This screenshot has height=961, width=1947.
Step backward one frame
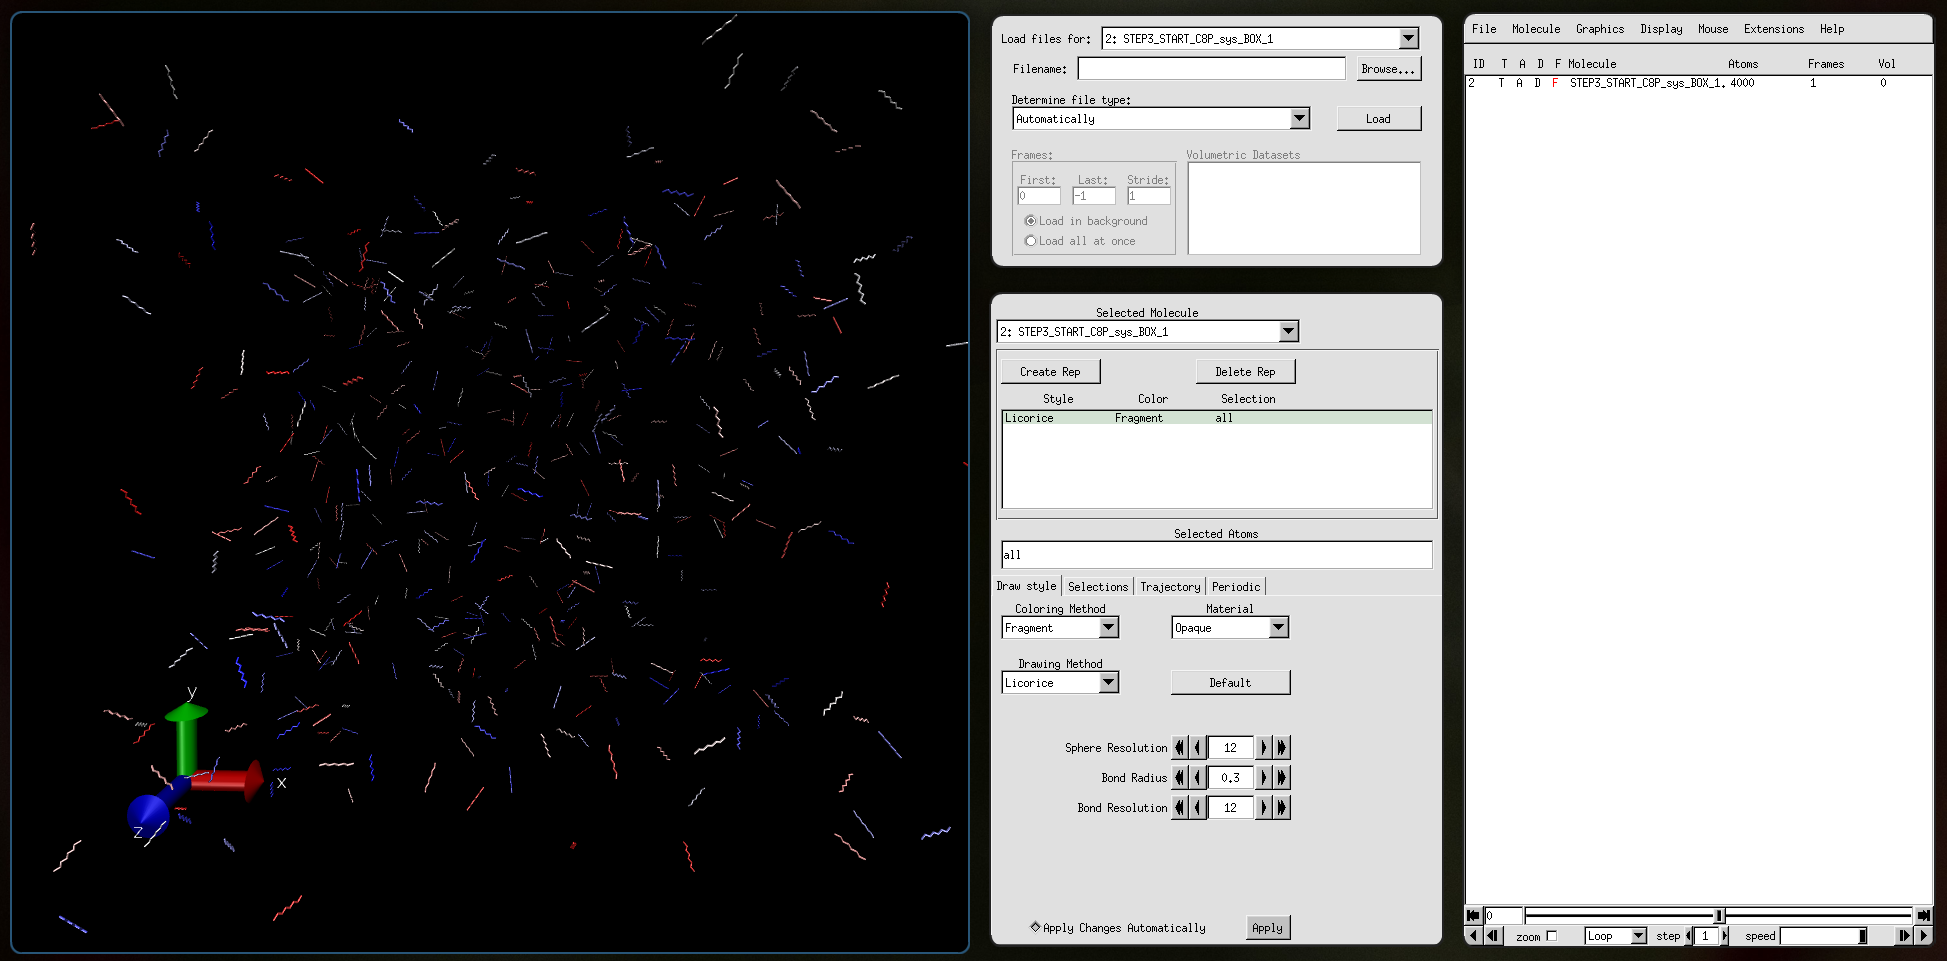point(1492,936)
